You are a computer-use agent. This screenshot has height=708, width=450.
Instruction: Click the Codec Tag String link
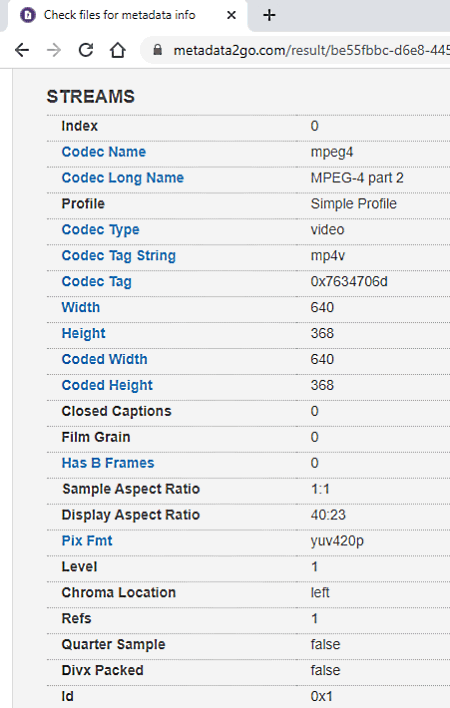tap(119, 256)
